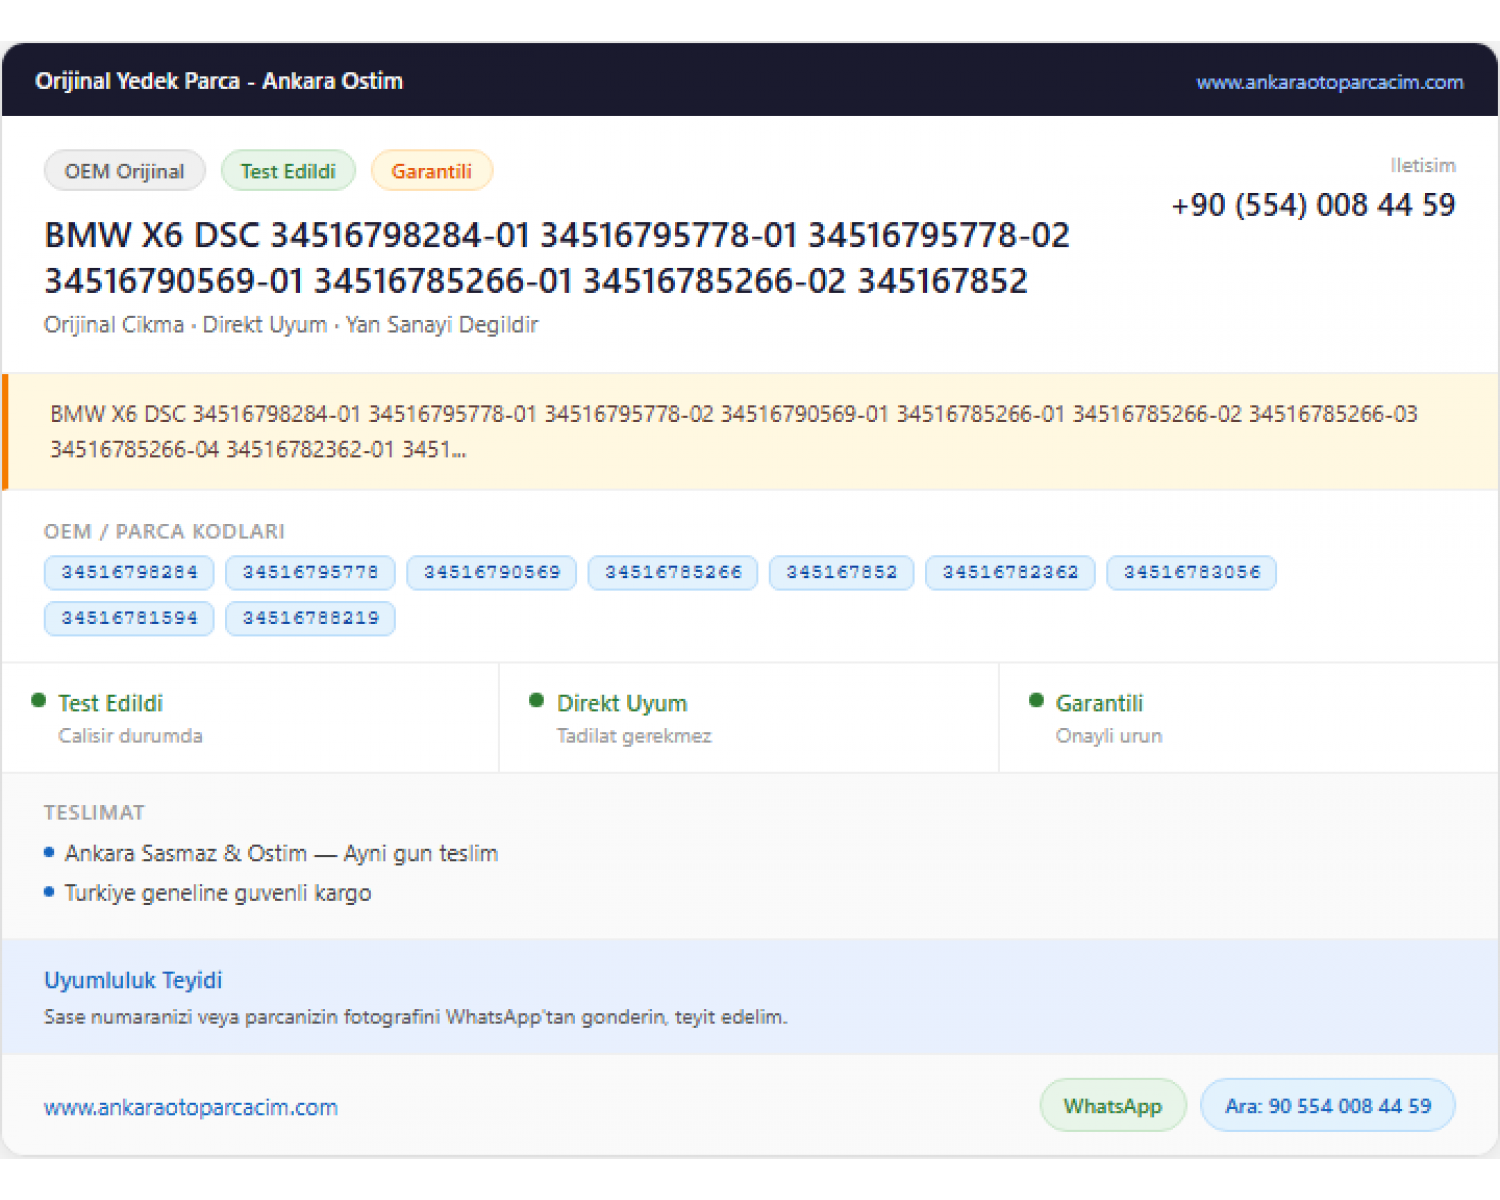The width and height of the screenshot is (1500, 1200).
Task: Open the WhatsApp contact button
Action: tap(1113, 1106)
